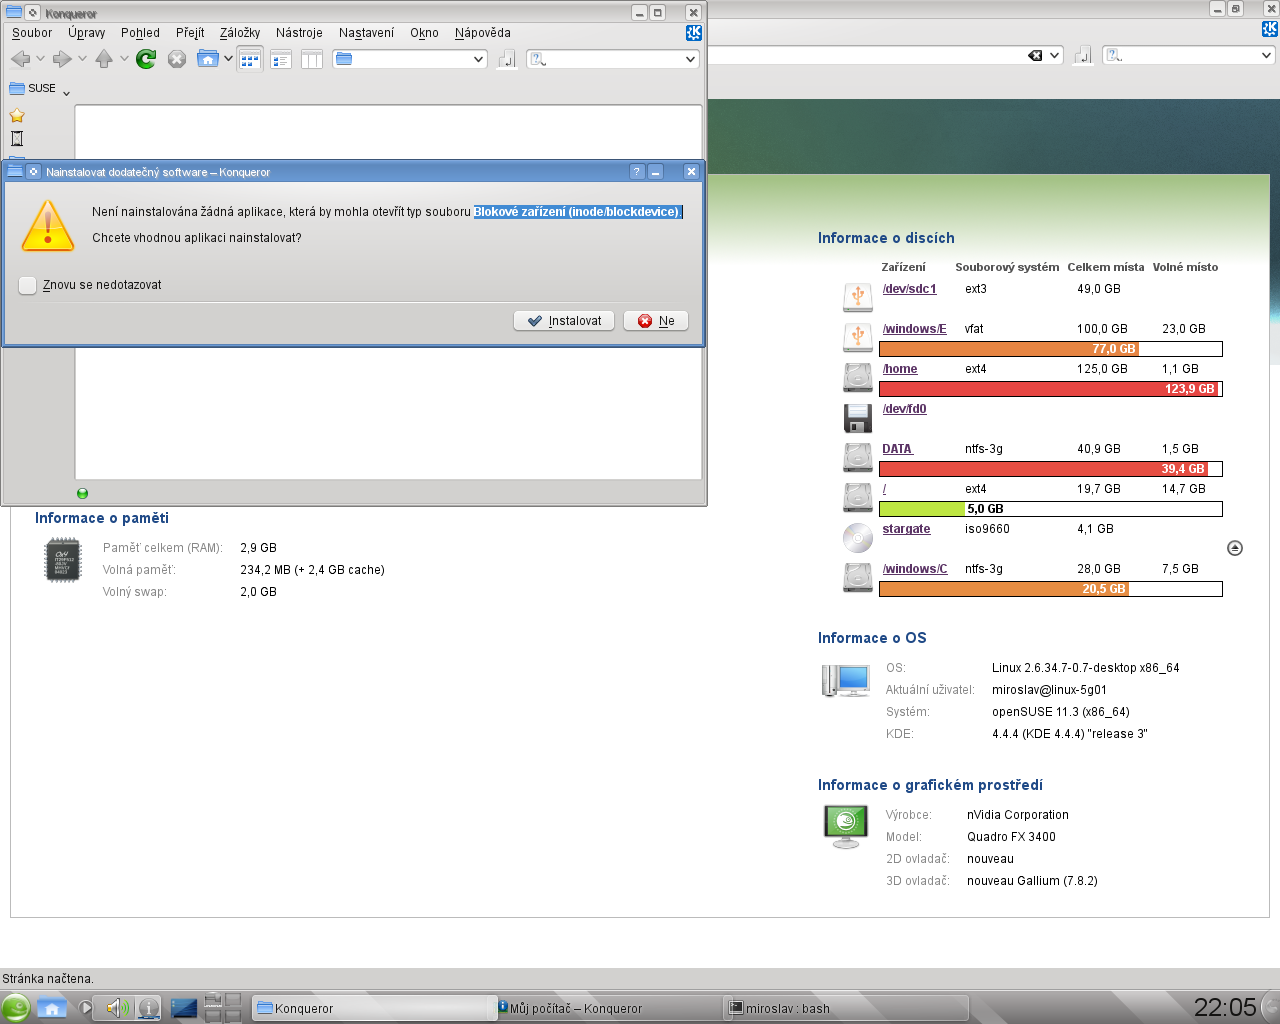
Task: Click the front Konqueror search field
Action: tap(614, 59)
